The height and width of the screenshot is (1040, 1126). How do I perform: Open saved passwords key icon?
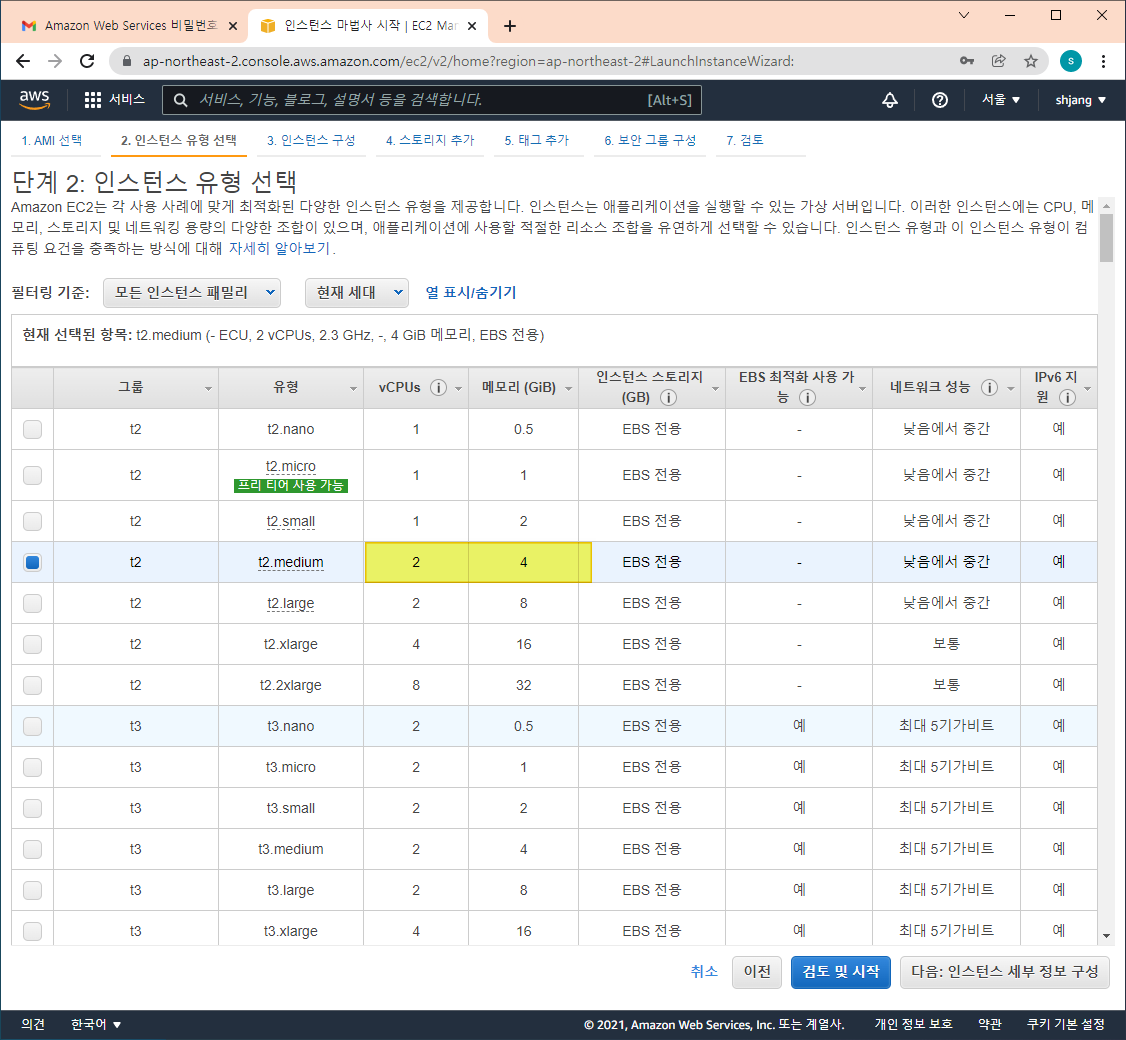coord(967,61)
